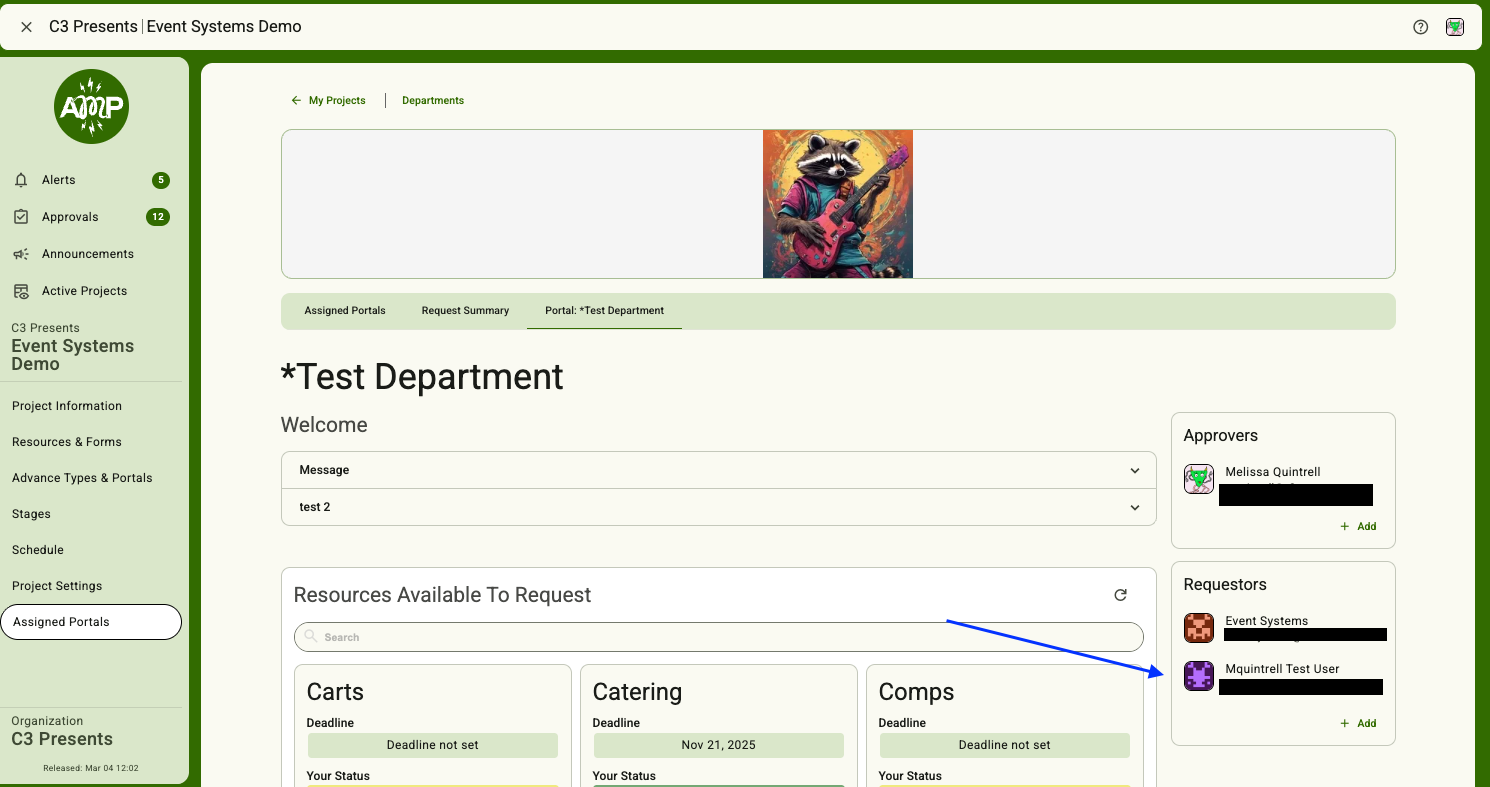Refresh the Resources Available To Request list
Image resolution: width=1490 pixels, height=787 pixels.
(1120, 595)
